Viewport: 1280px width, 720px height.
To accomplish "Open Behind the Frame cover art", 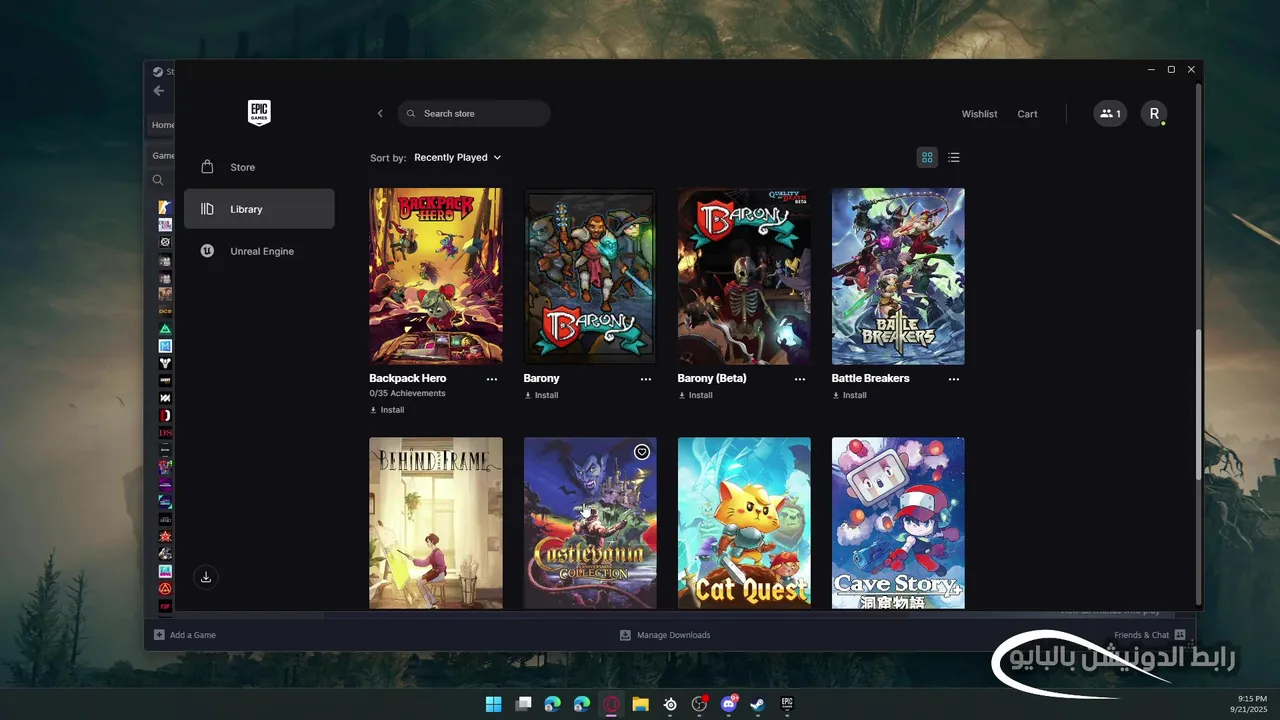I will click(x=436, y=523).
